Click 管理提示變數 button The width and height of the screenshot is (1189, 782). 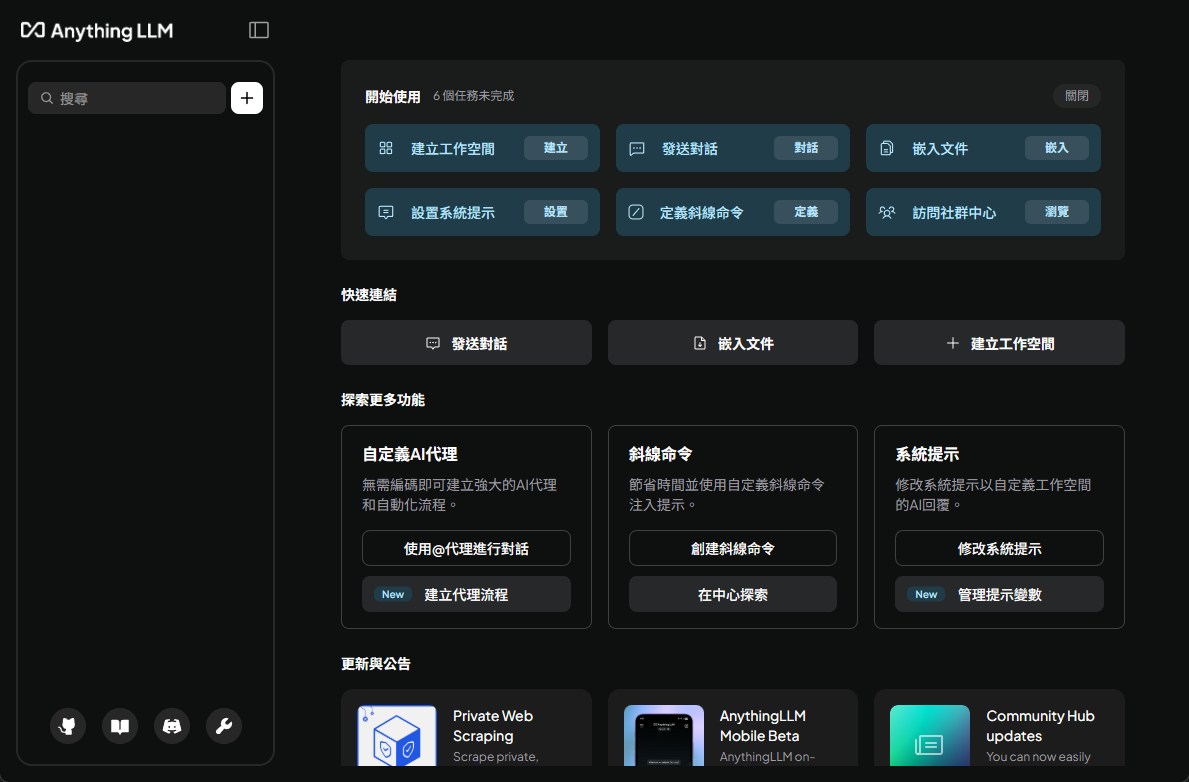(999, 594)
